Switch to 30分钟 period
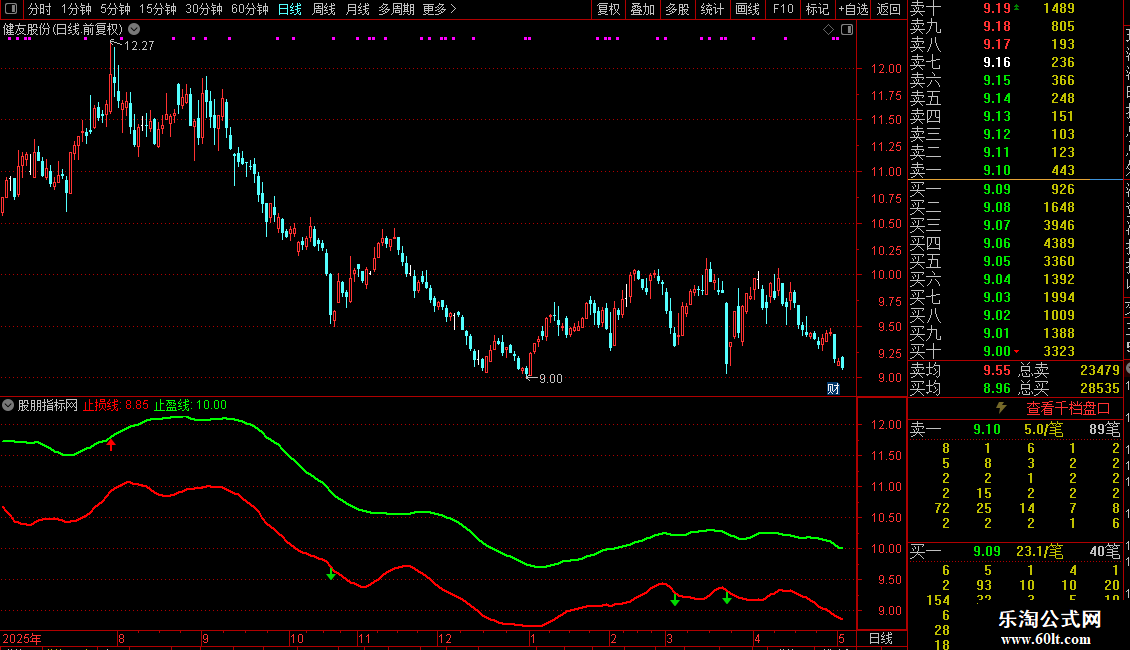 pos(204,9)
